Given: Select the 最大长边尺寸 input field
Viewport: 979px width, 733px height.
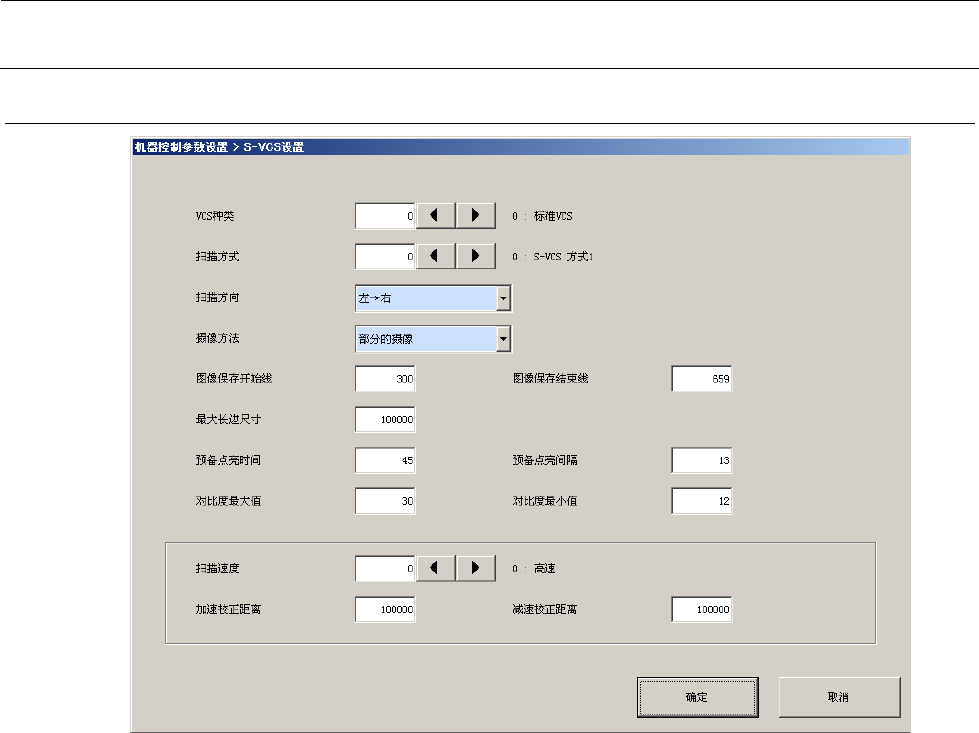Looking at the screenshot, I should (x=385, y=421).
